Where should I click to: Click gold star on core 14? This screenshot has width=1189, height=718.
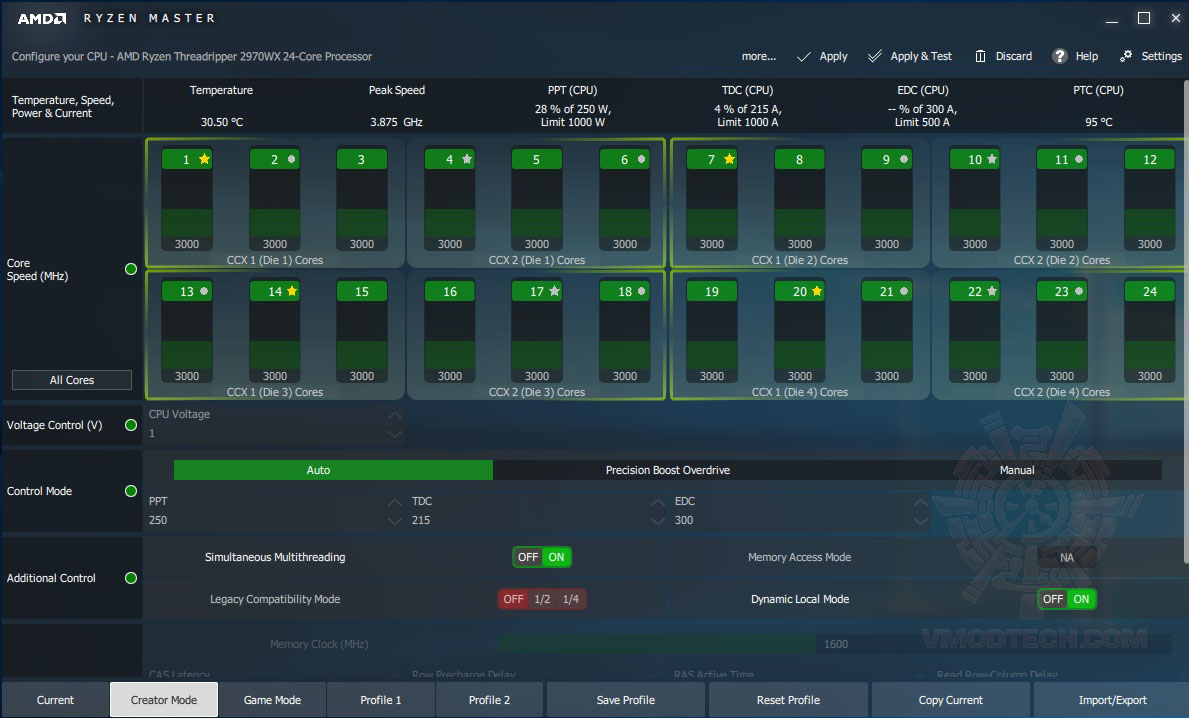(292, 291)
